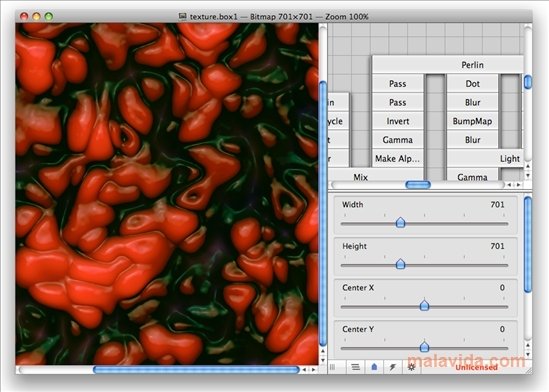This screenshot has width=549, height=392.
Task: Click the Height value 701
Action: click(x=497, y=246)
